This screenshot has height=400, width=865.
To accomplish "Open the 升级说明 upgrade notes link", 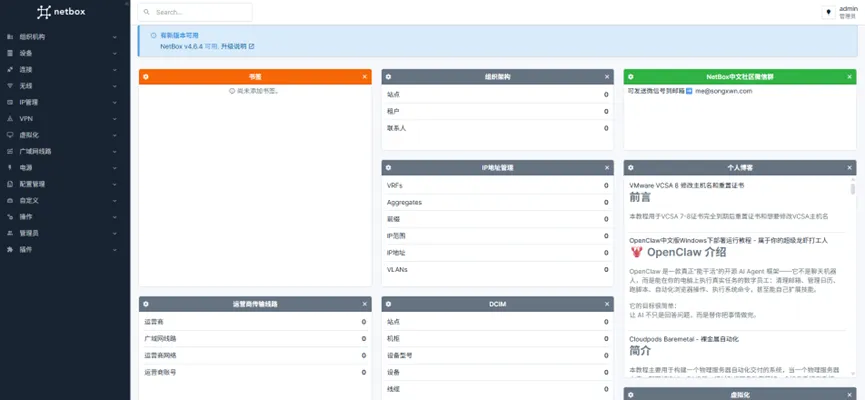I will click(234, 46).
